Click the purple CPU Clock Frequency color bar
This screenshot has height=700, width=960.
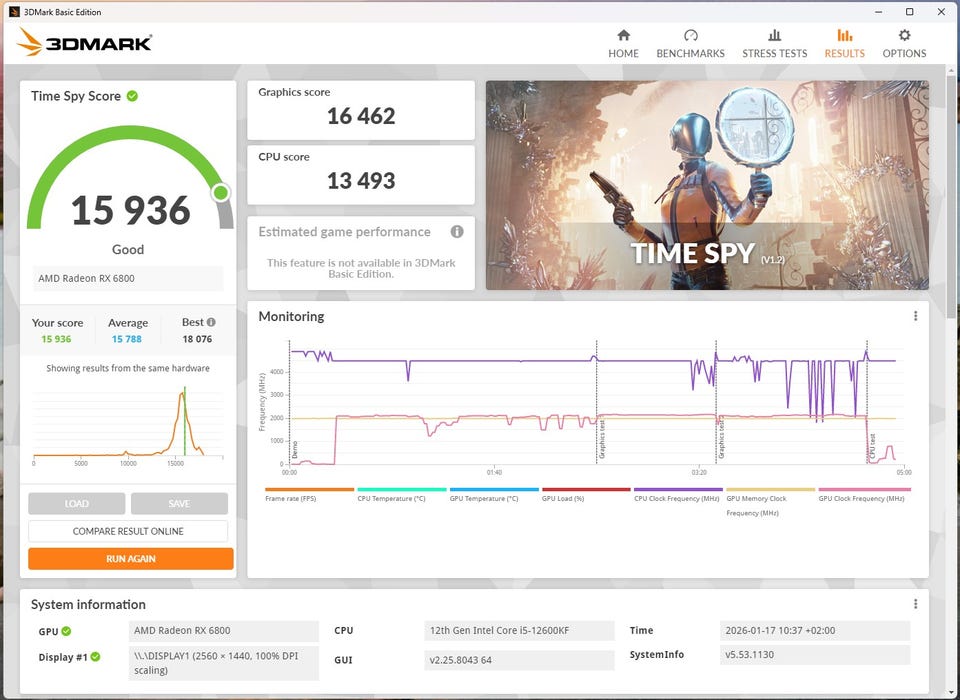click(678, 489)
